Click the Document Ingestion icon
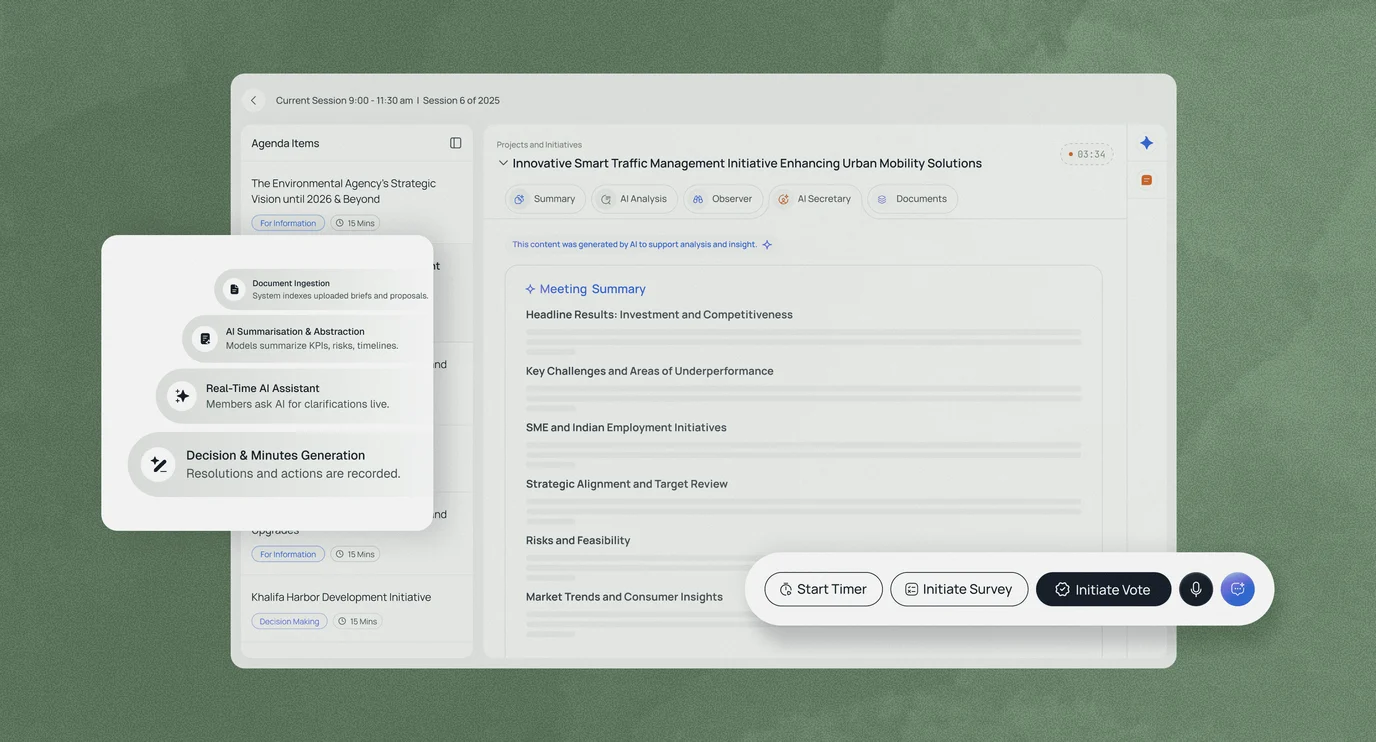The image size is (1376, 742). tap(234, 289)
